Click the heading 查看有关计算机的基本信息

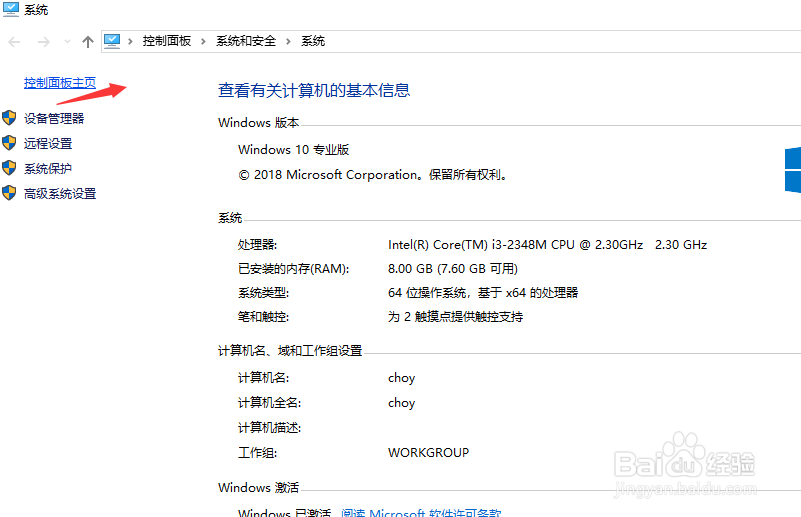314,90
